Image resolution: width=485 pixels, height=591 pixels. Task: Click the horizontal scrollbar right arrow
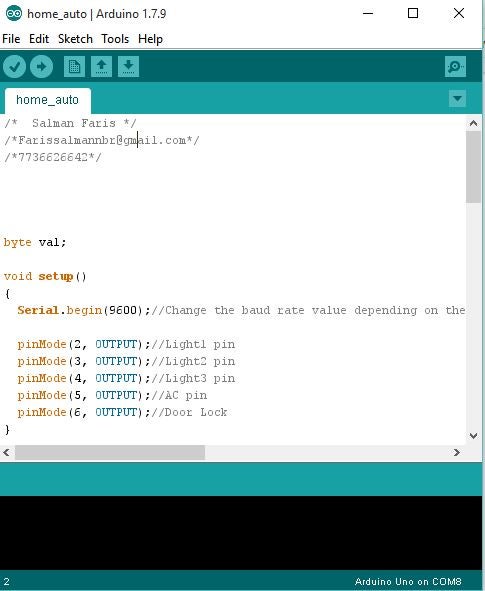(457, 452)
